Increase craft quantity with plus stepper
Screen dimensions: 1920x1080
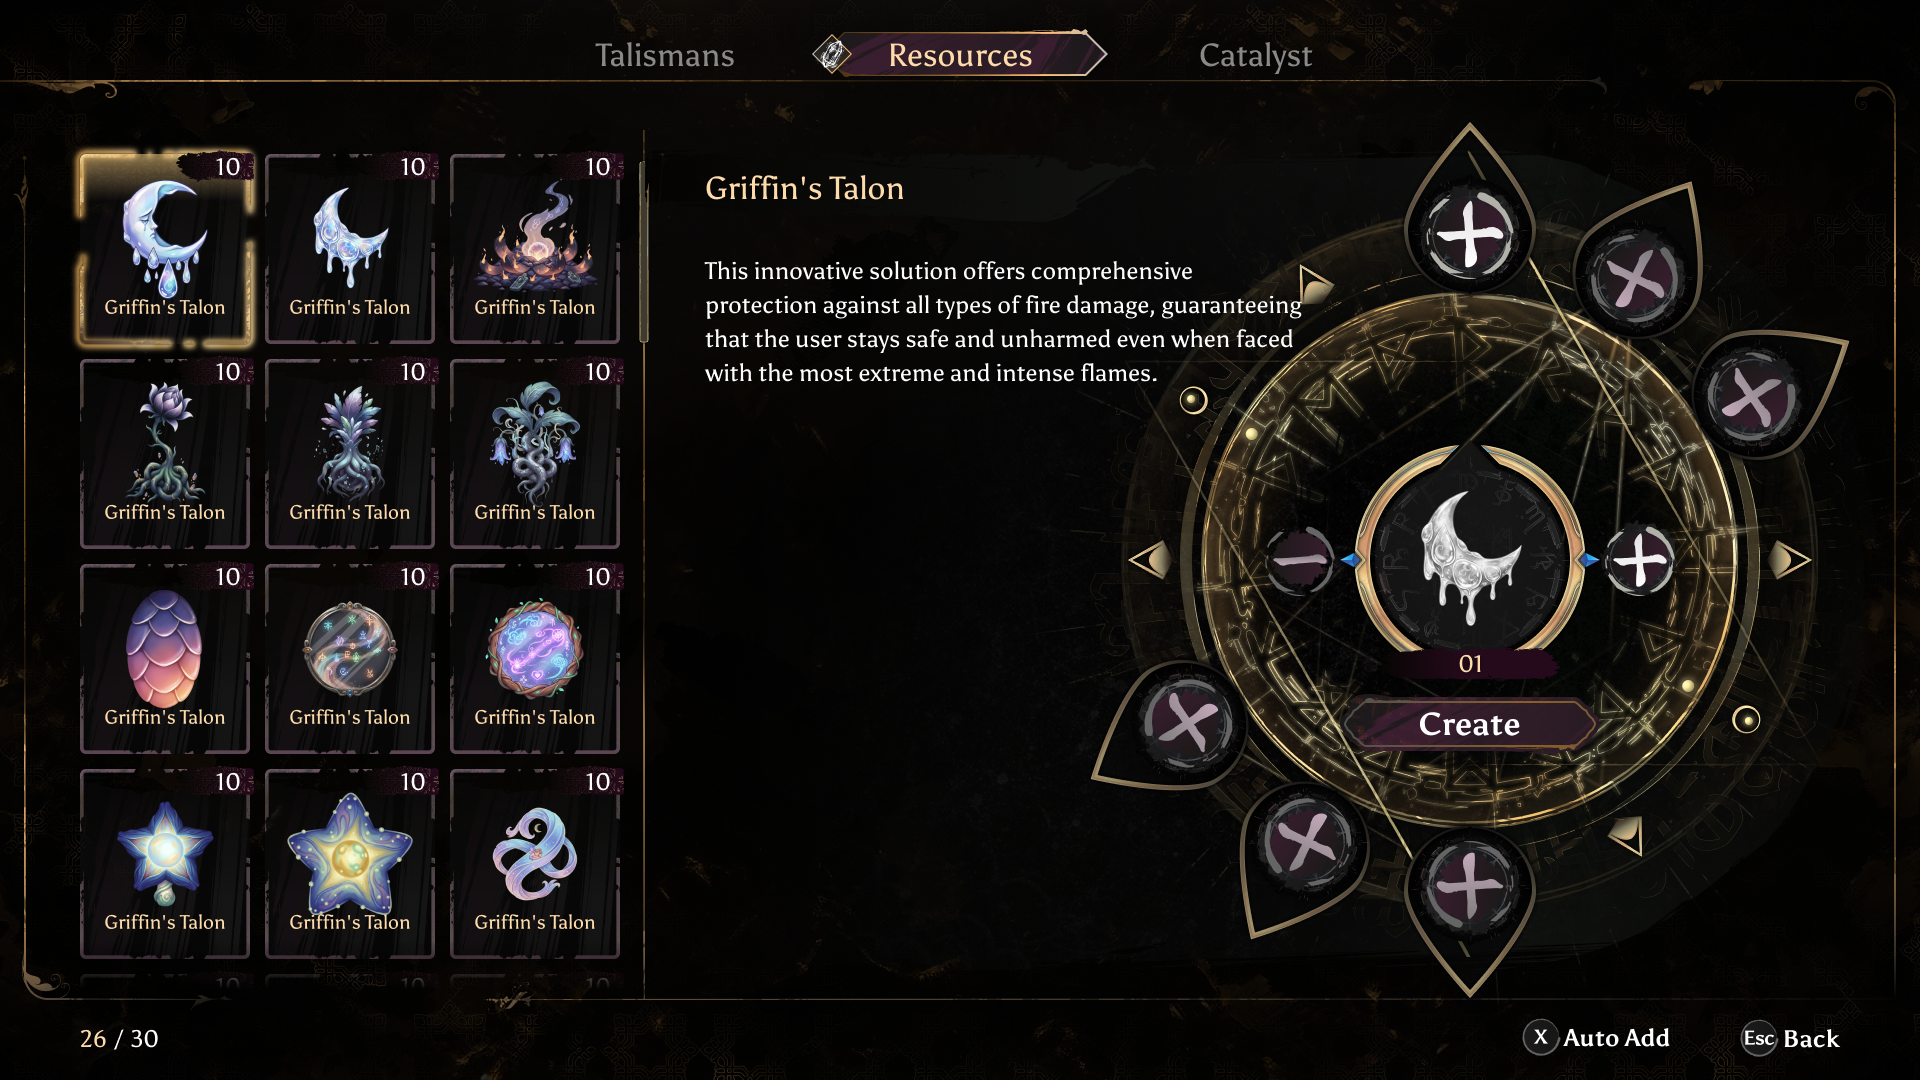point(1639,560)
